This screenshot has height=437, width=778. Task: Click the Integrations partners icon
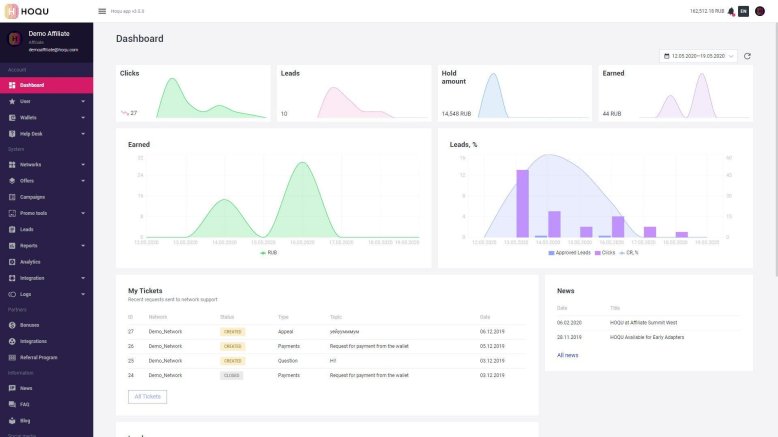click(x=12, y=341)
